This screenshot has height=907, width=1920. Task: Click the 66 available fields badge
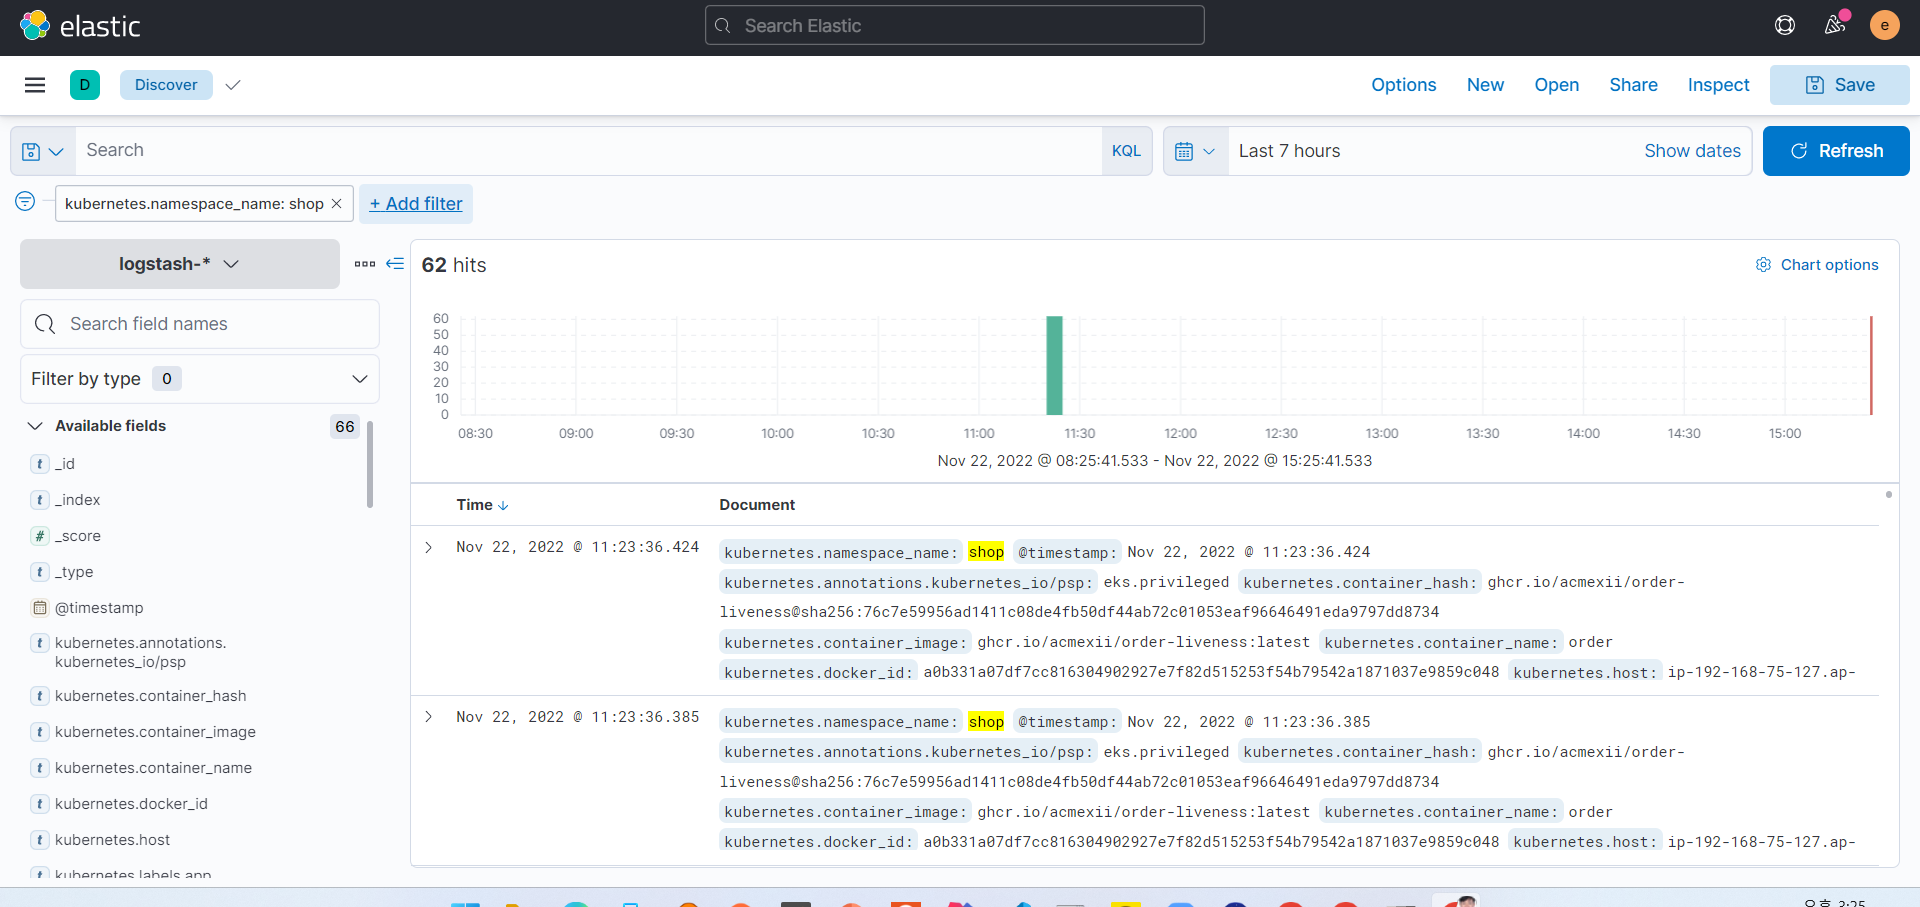[x=345, y=427]
